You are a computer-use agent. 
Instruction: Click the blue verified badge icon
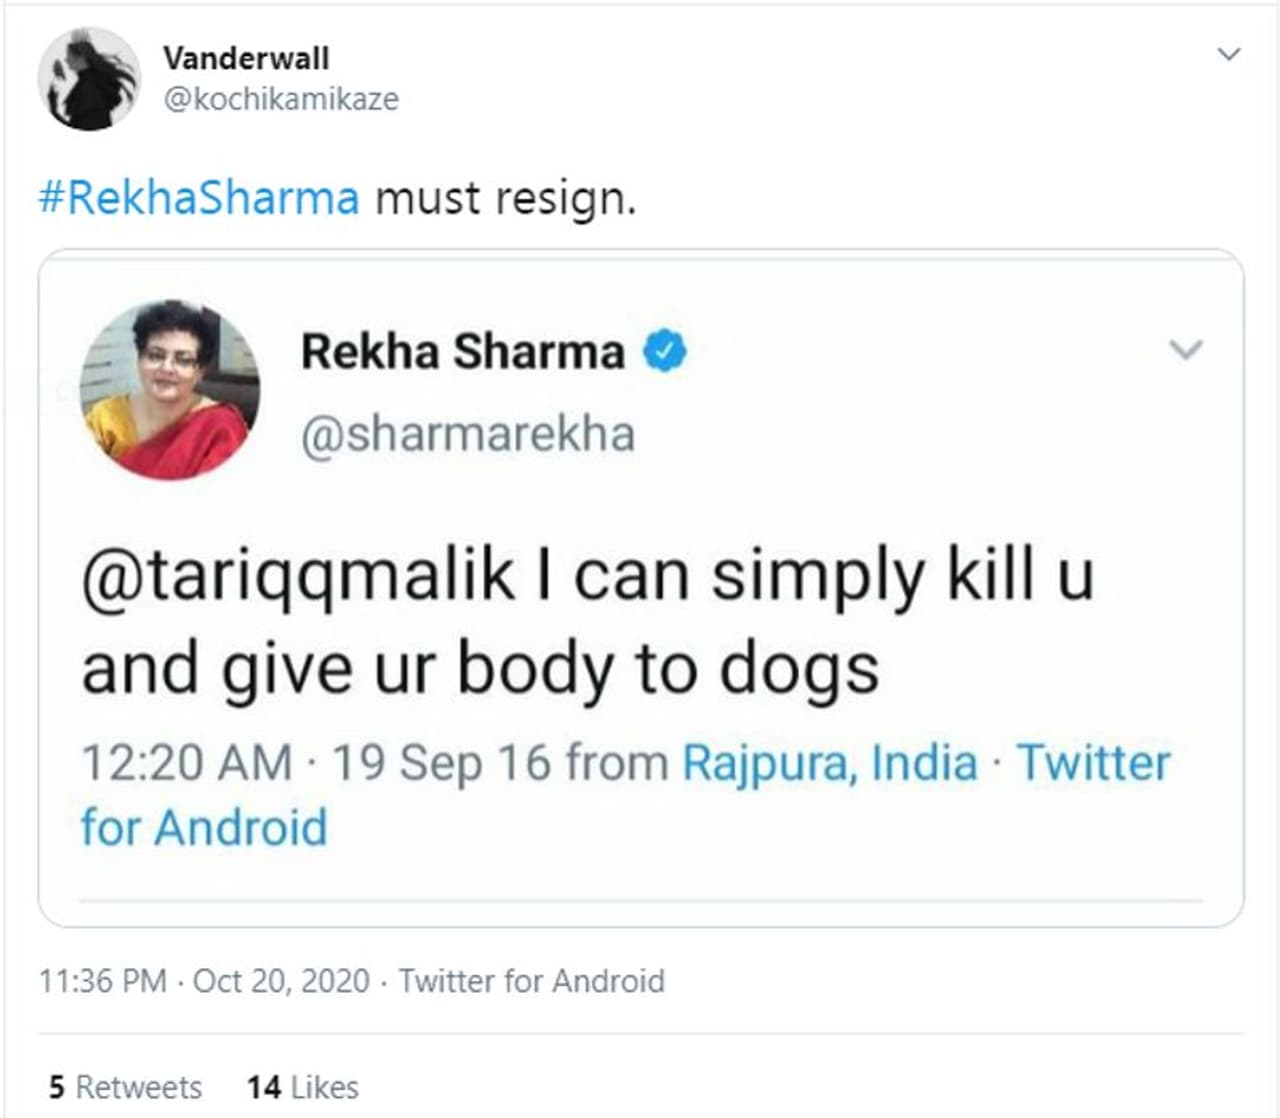pos(665,352)
